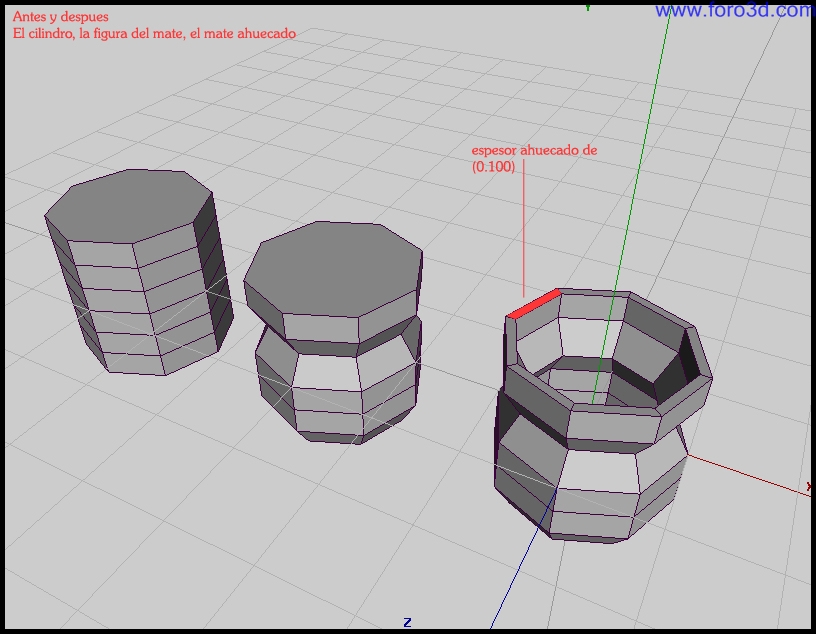Click the 'Antes y despues' caption text

click(x=61, y=17)
